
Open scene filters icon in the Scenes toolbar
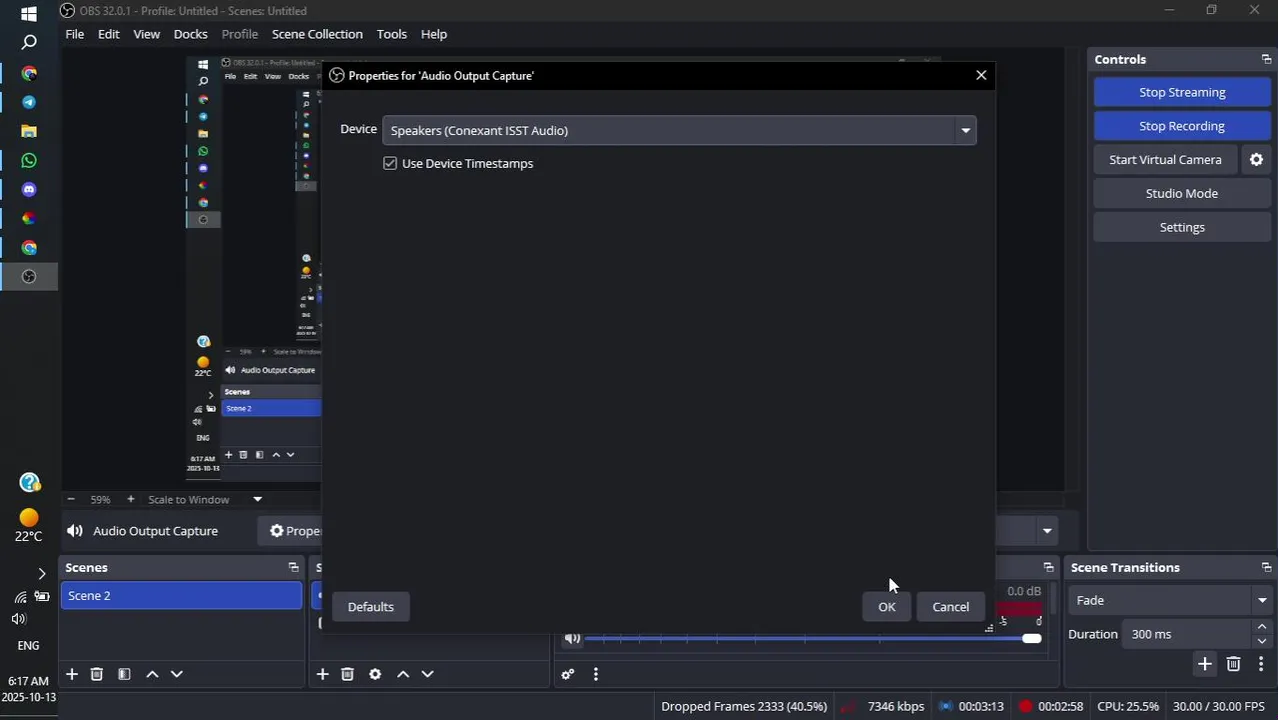(x=124, y=675)
